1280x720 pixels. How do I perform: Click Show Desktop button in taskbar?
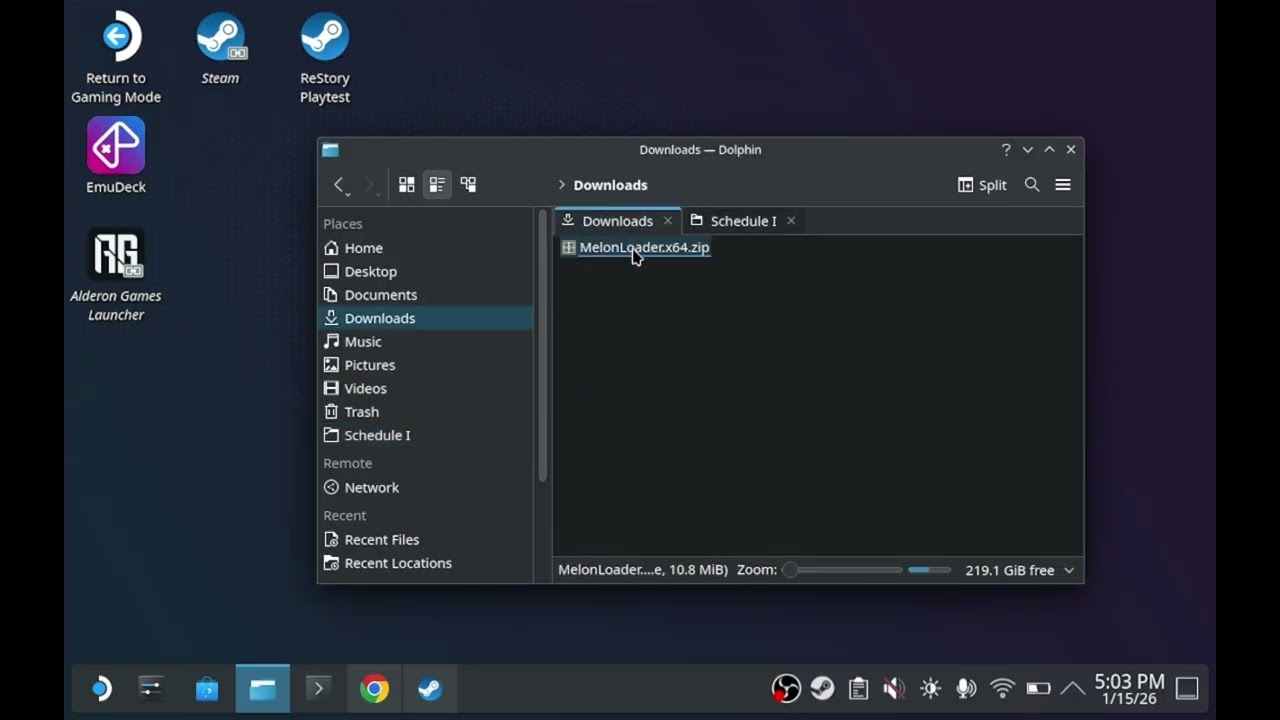click(x=1187, y=688)
